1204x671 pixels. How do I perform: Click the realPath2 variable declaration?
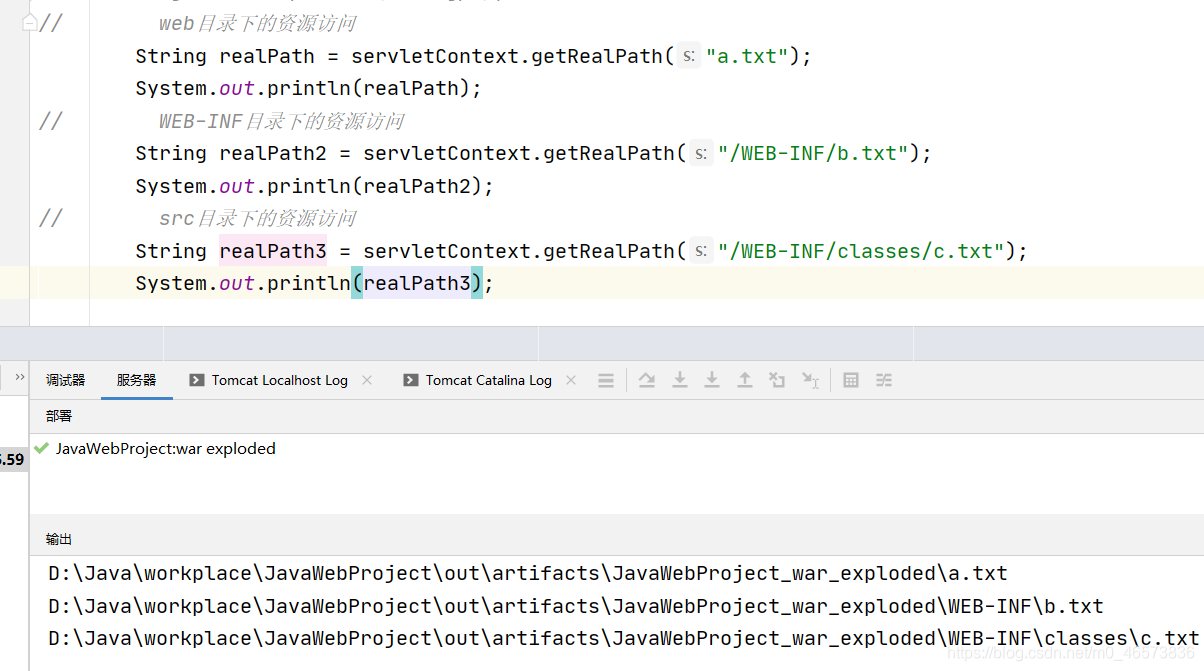pyautogui.click(x=273, y=153)
